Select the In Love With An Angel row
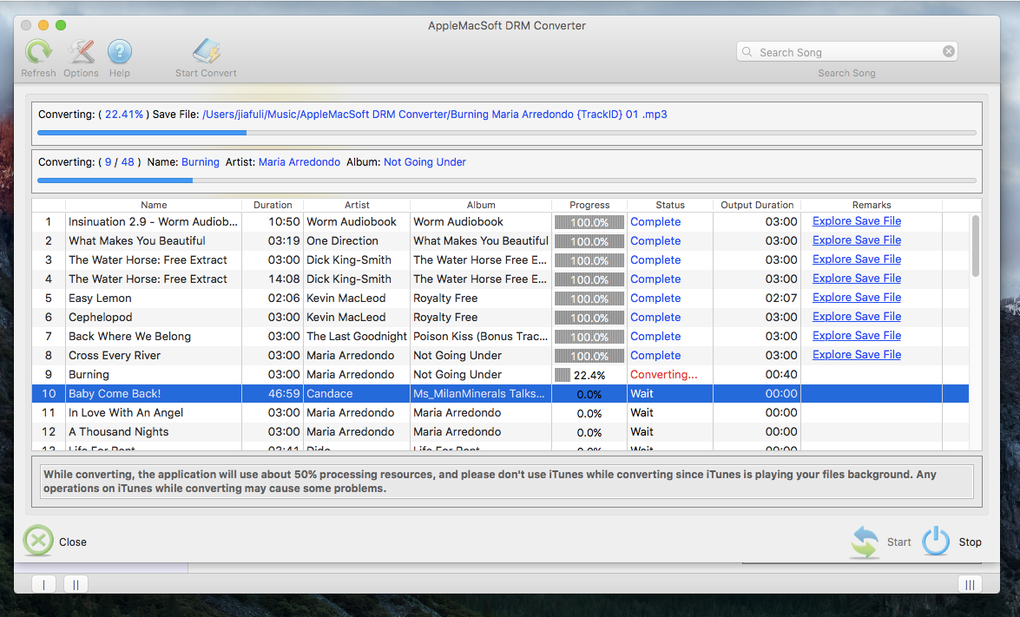The width and height of the screenshot is (1020, 617). (500, 413)
